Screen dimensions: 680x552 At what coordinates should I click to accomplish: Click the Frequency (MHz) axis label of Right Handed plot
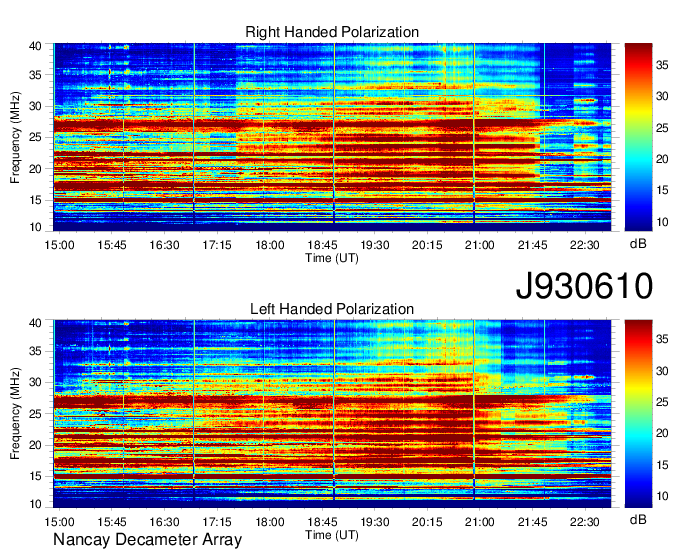[15, 137]
